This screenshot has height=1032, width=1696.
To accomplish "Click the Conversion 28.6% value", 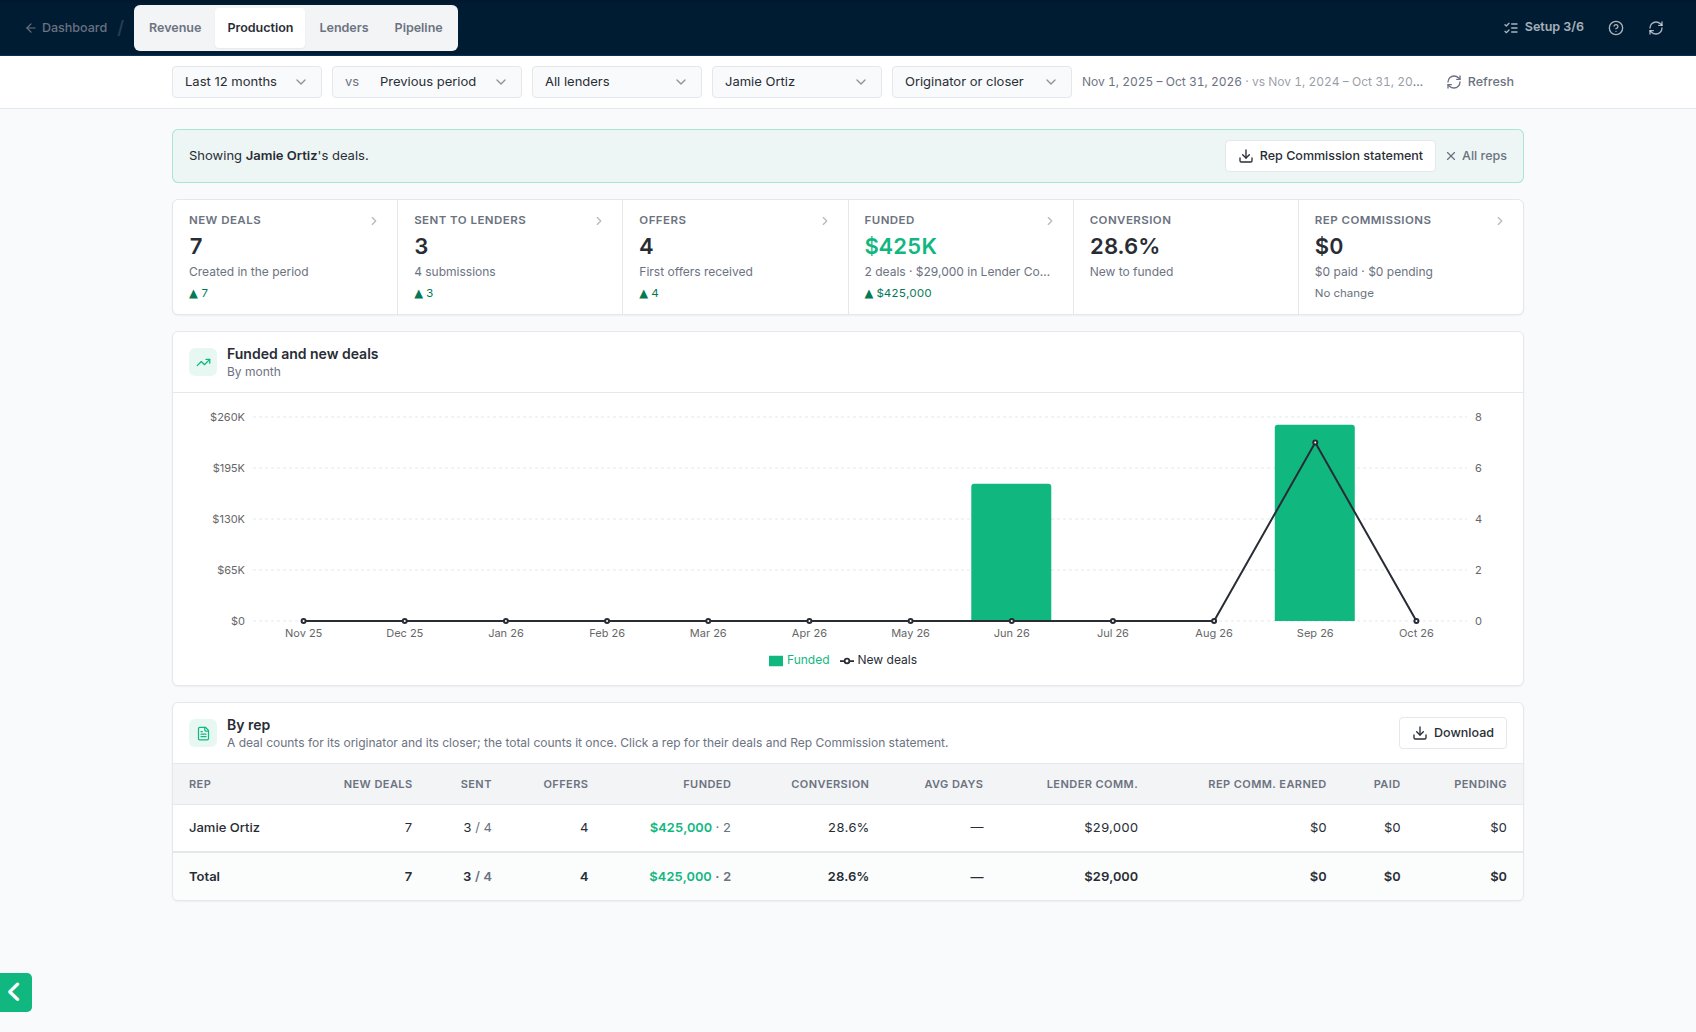I will tap(1124, 246).
